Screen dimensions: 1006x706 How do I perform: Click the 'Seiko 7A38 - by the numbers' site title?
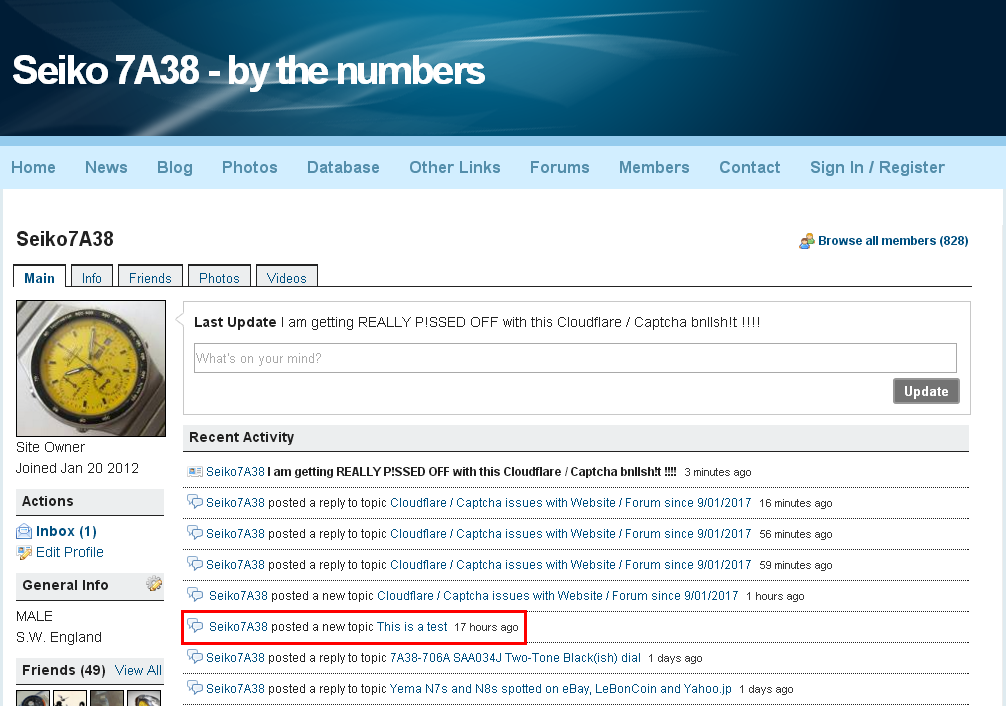pos(248,70)
